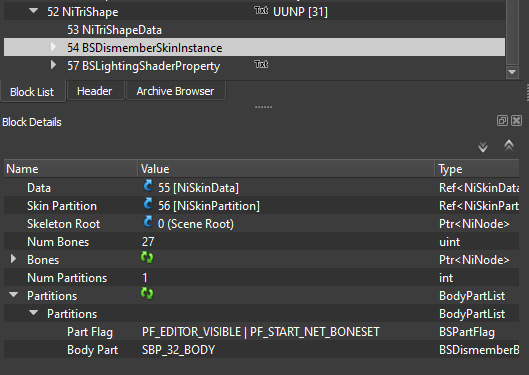Click scrollbar down arrow in block list

coord(512,72)
